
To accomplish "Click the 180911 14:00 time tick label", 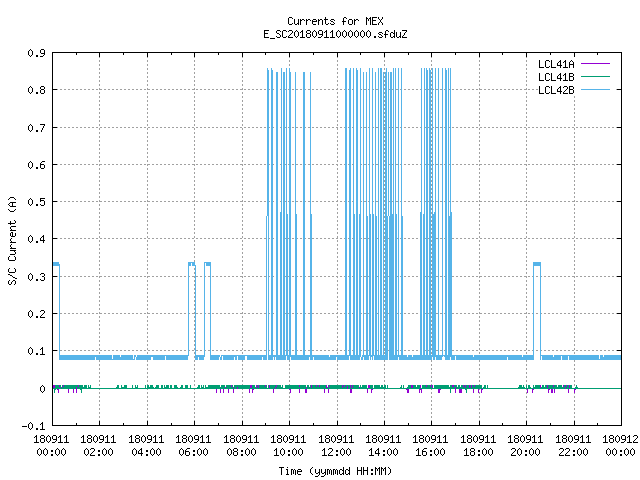I will tap(383, 446).
